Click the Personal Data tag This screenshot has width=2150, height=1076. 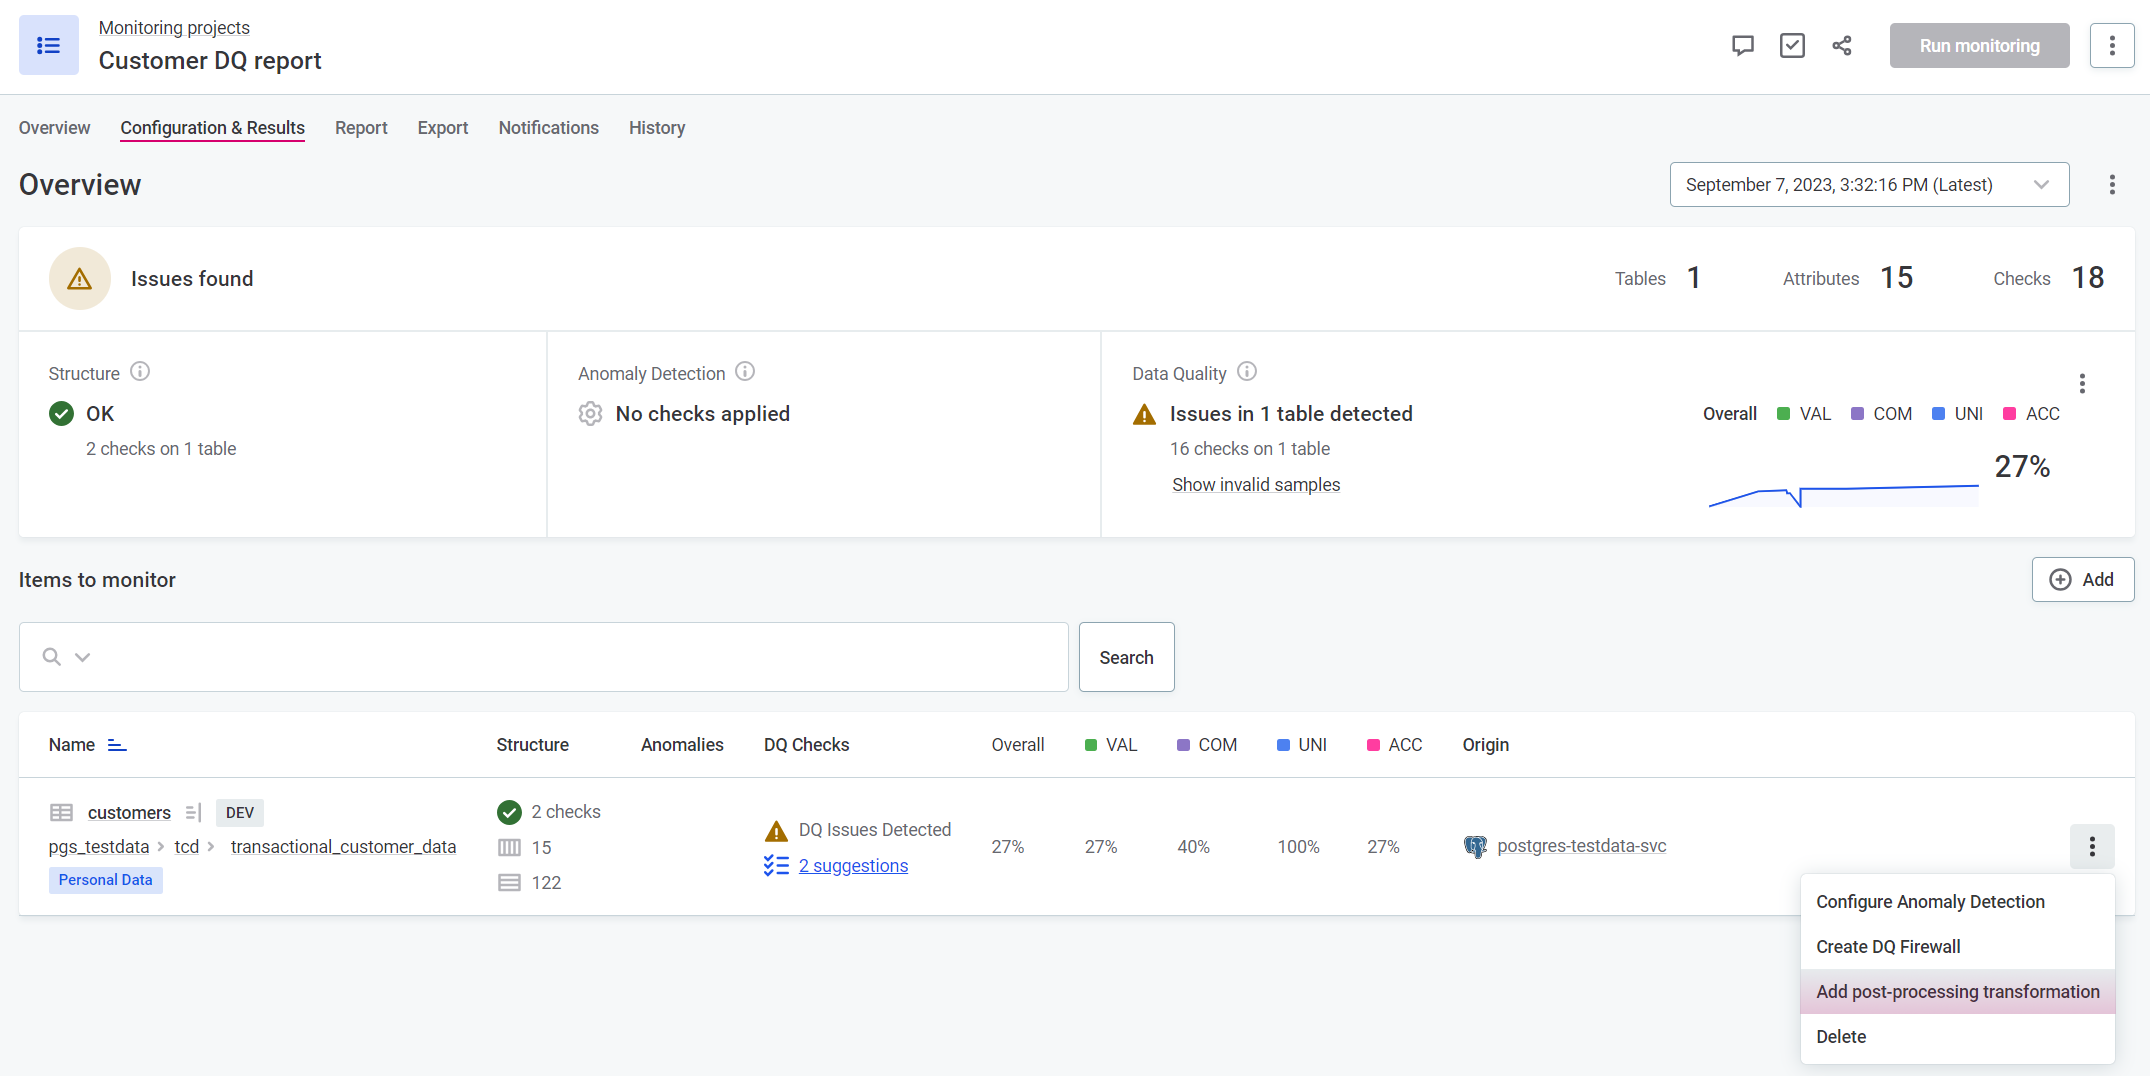coord(105,880)
